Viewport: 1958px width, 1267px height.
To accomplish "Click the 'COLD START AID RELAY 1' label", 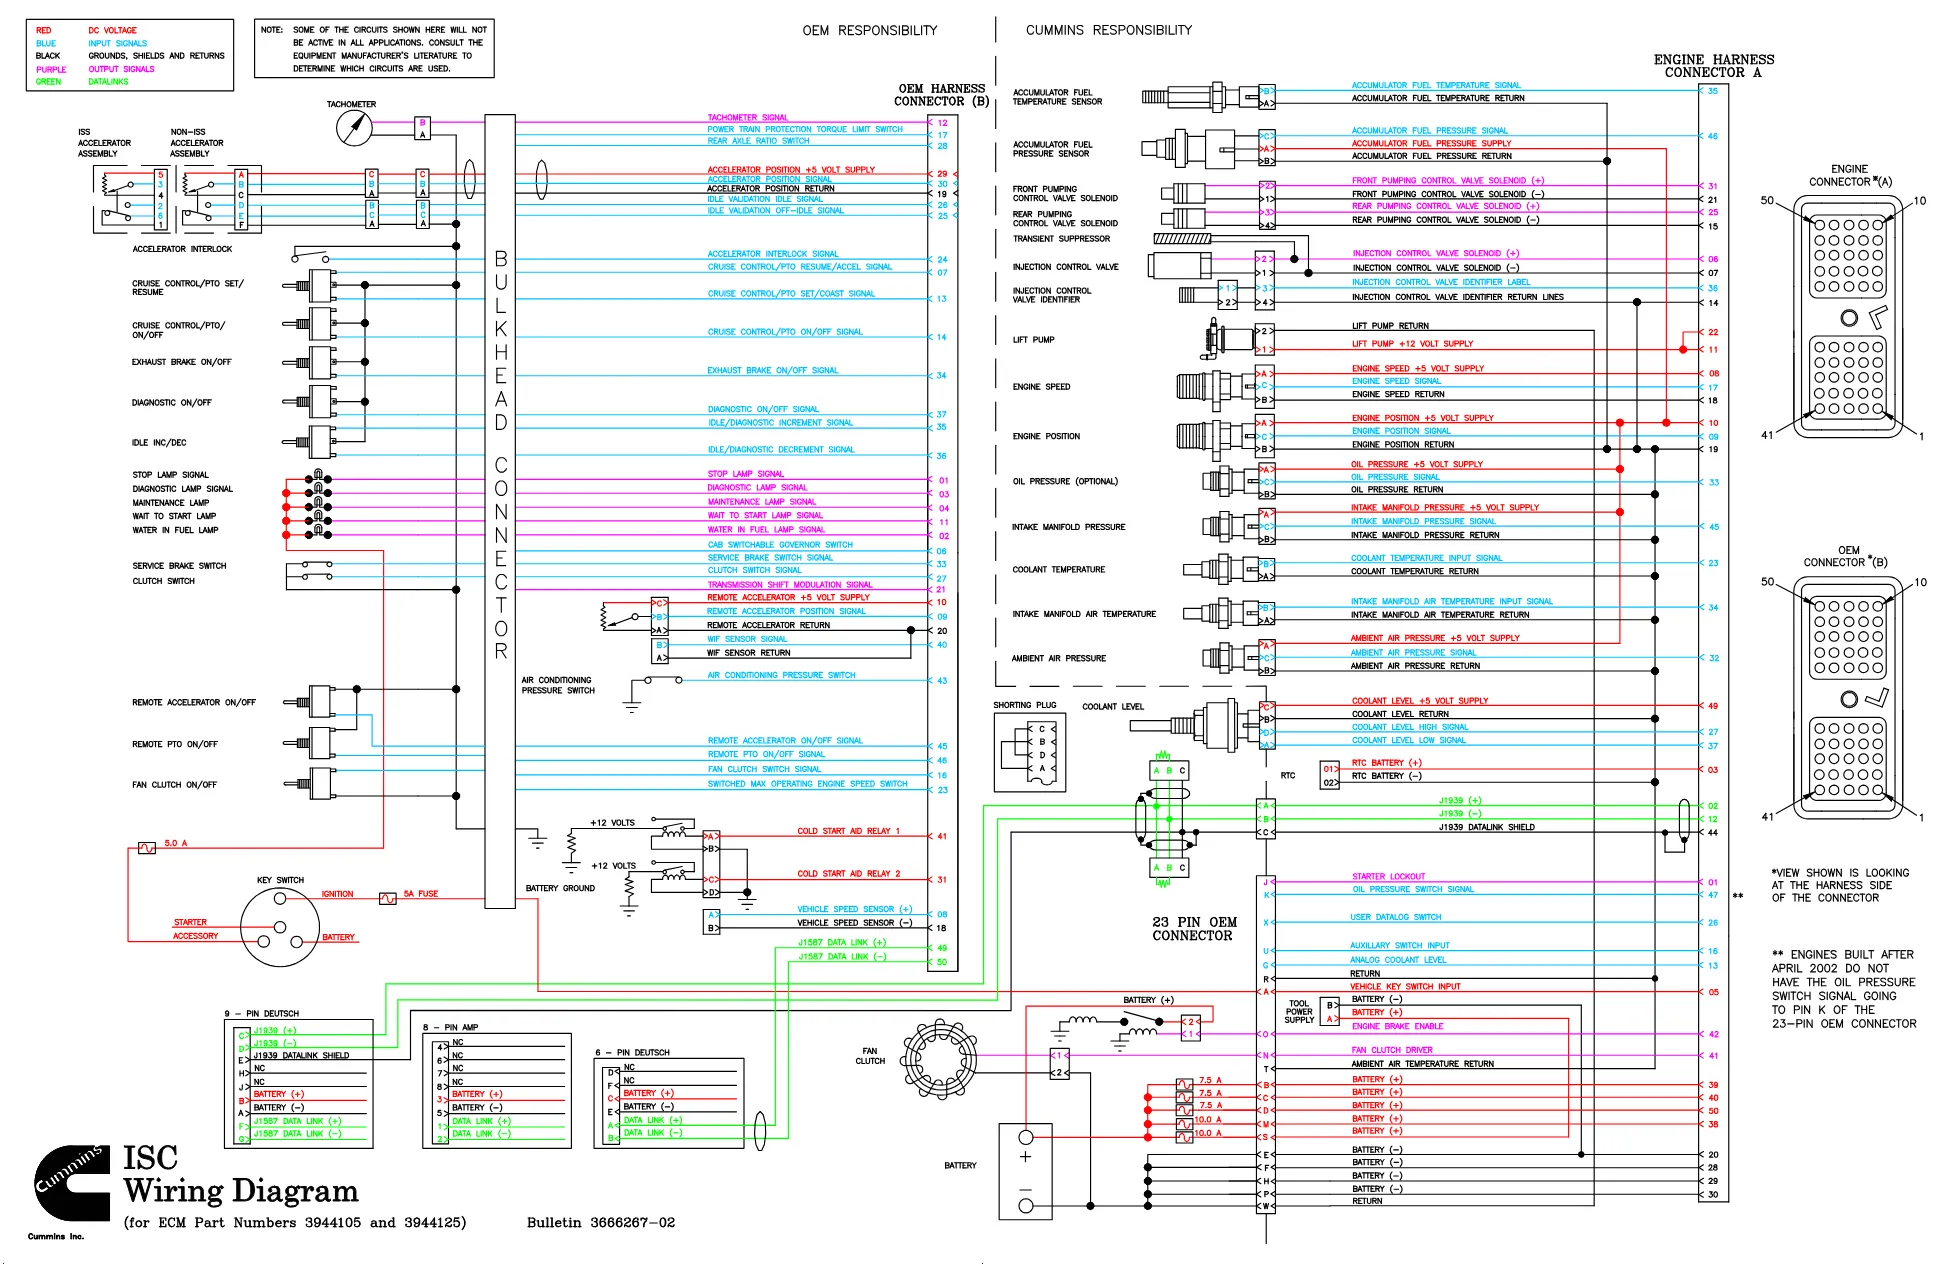I will click(849, 831).
